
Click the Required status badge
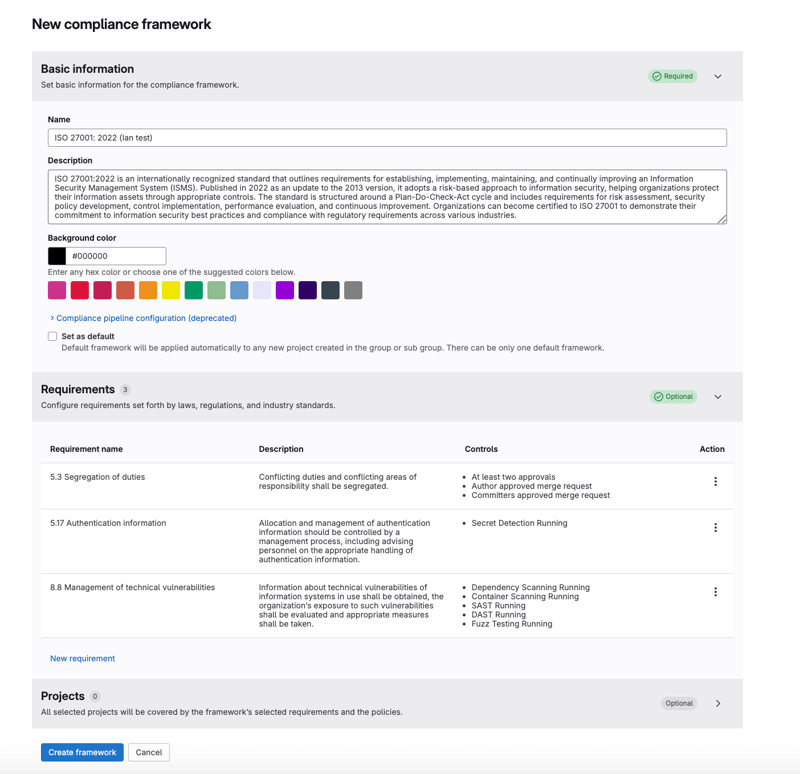672,76
